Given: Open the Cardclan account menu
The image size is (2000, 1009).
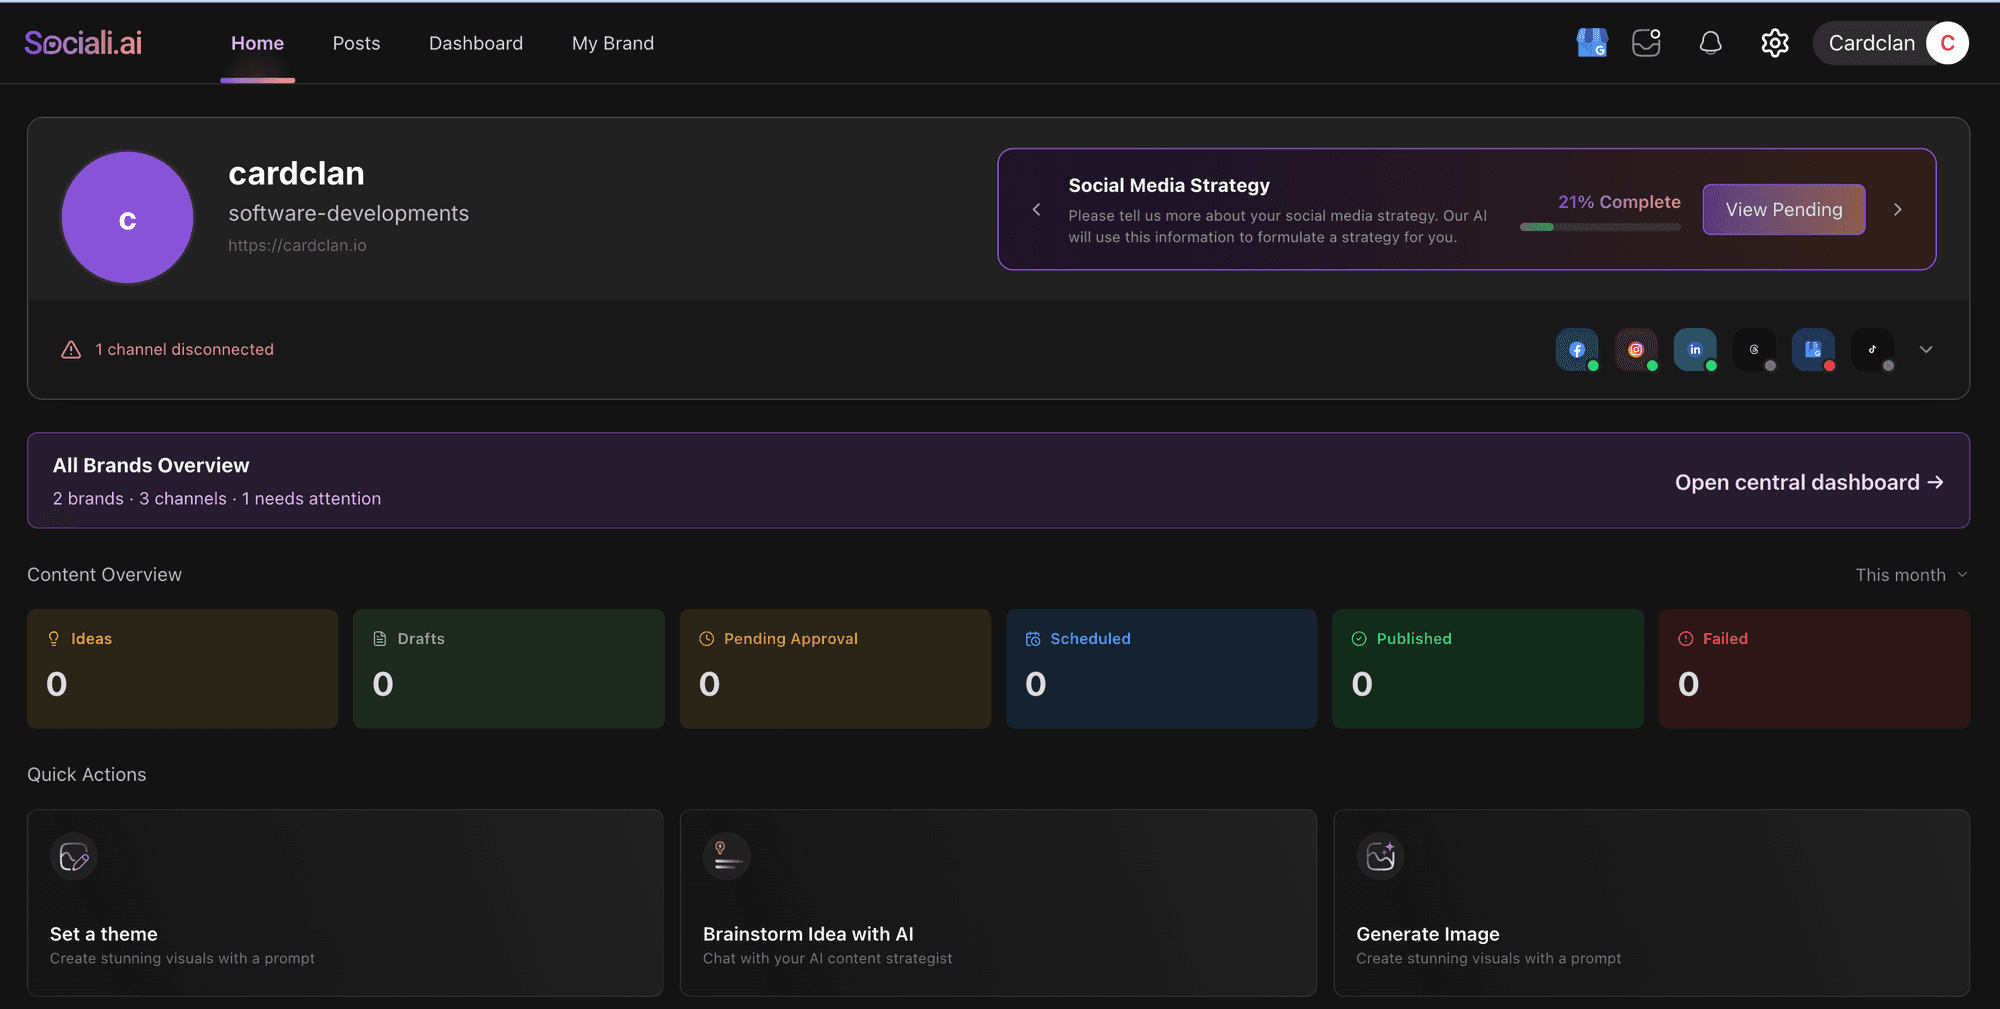Looking at the screenshot, I should [x=1891, y=43].
